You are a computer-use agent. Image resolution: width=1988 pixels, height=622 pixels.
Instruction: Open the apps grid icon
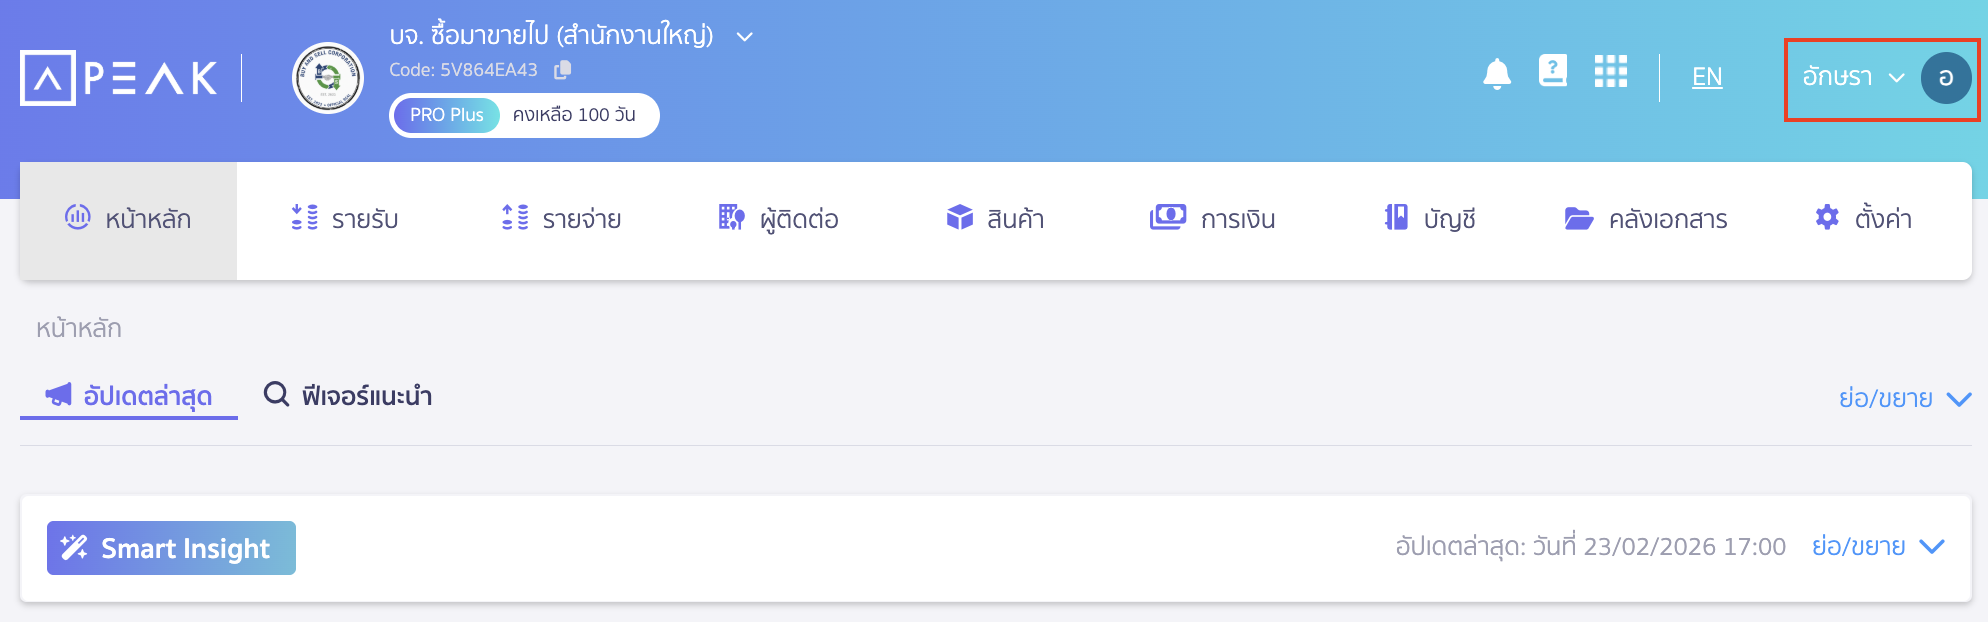coord(1610,72)
